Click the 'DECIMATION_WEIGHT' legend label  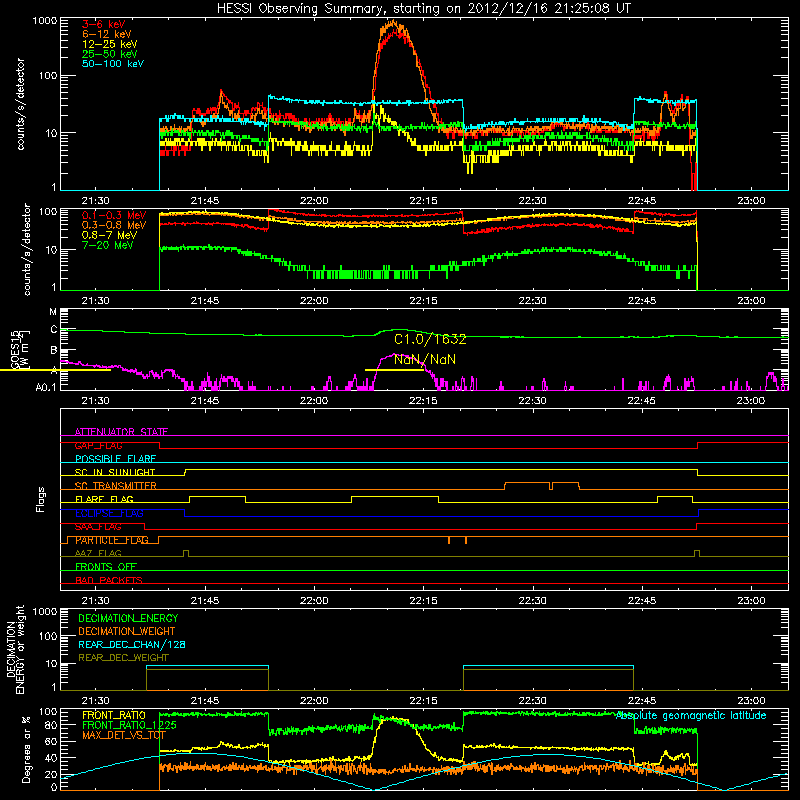coord(127,632)
